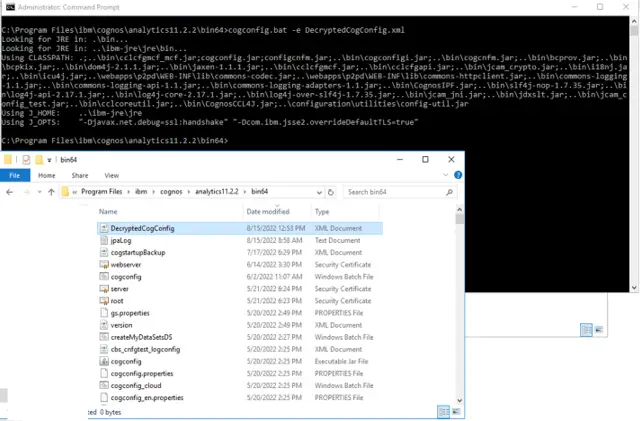
Task: Open the View ribbon tab
Action: click(x=111, y=175)
